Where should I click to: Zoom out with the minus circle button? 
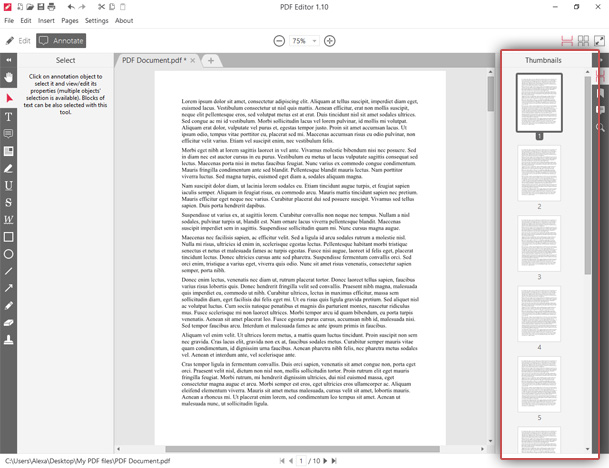coord(279,41)
